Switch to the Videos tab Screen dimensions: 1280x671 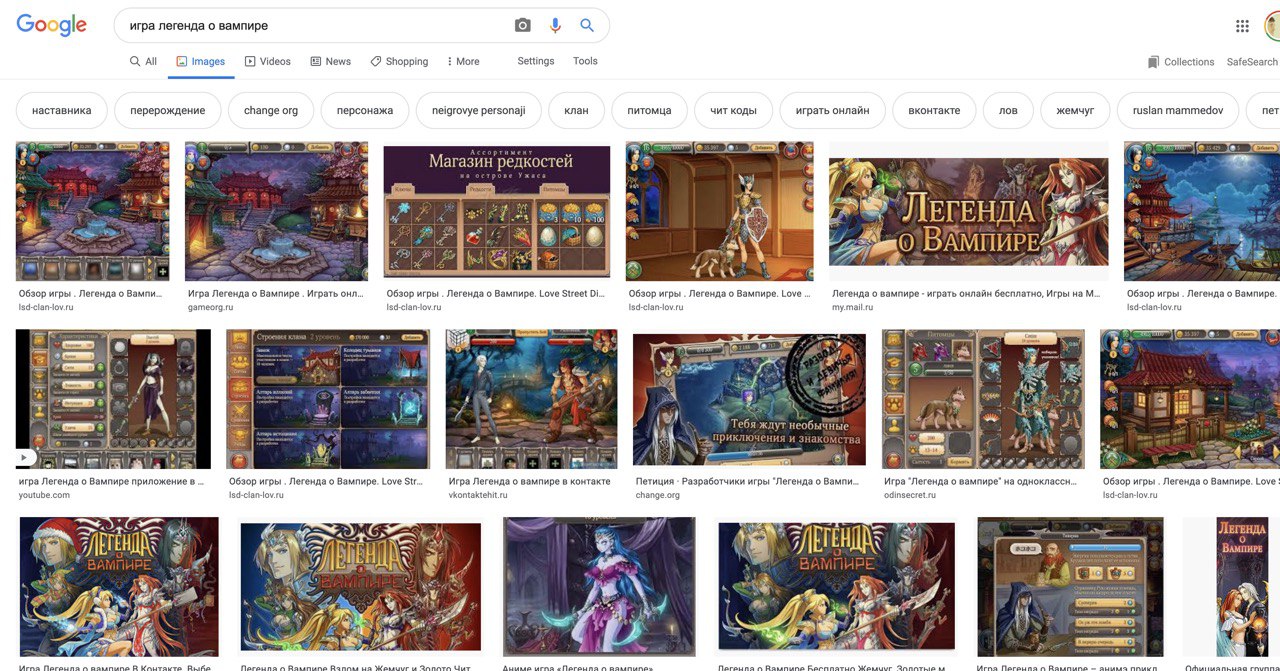click(x=267, y=61)
